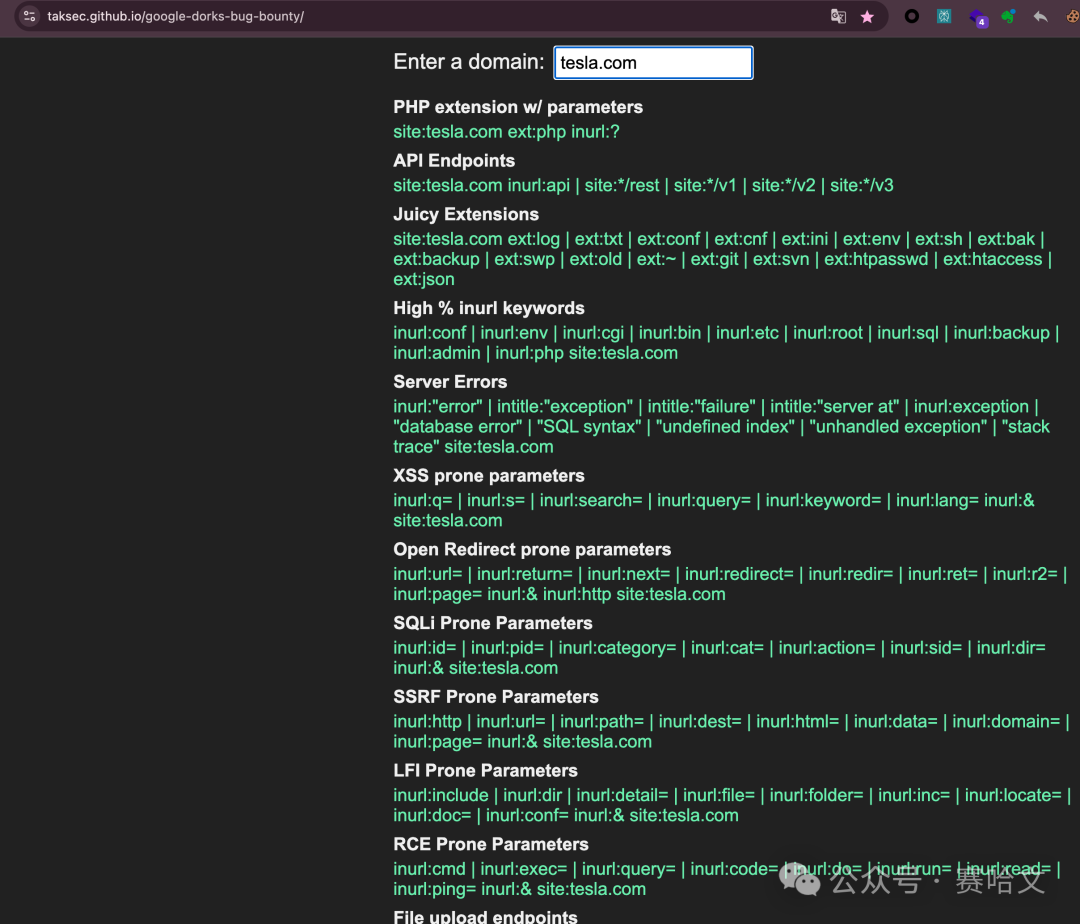
Task: Open the purple layered extension with badge 4
Action: tap(977, 17)
